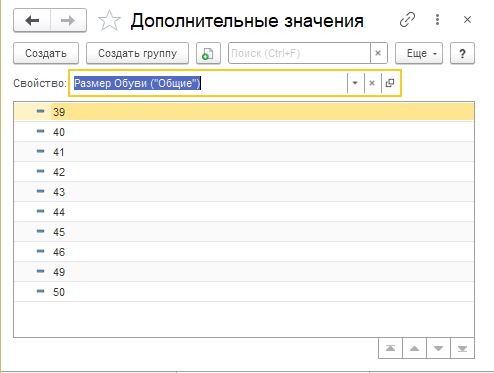Select the row with value 50
Screen dimensions: 494x373
coord(244,292)
